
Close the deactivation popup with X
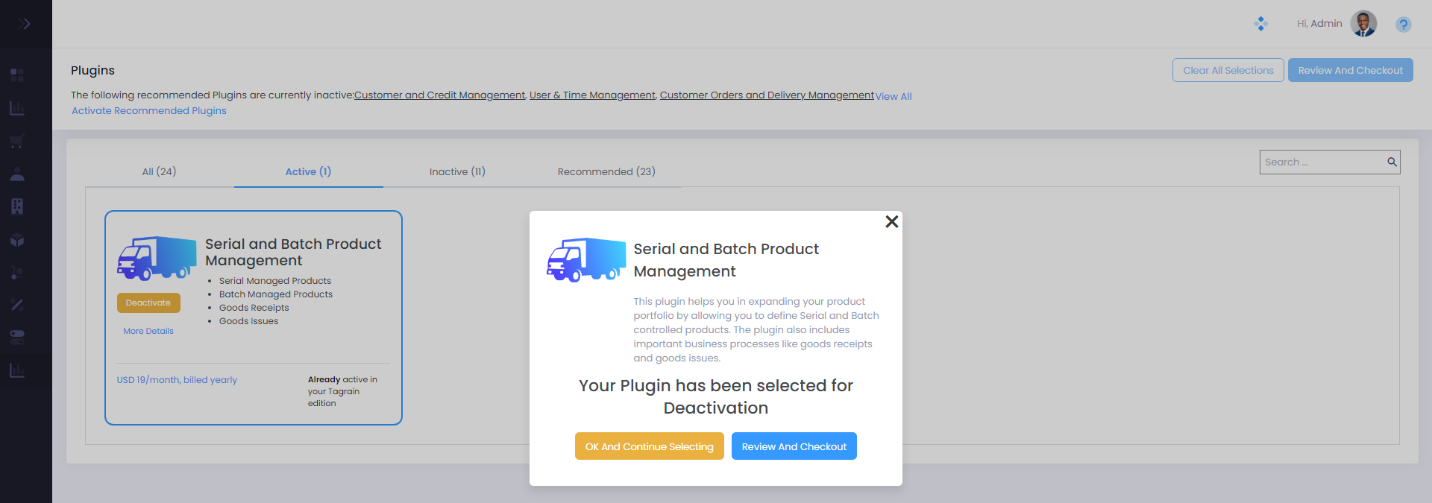pyautogui.click(x=892, y=222)
